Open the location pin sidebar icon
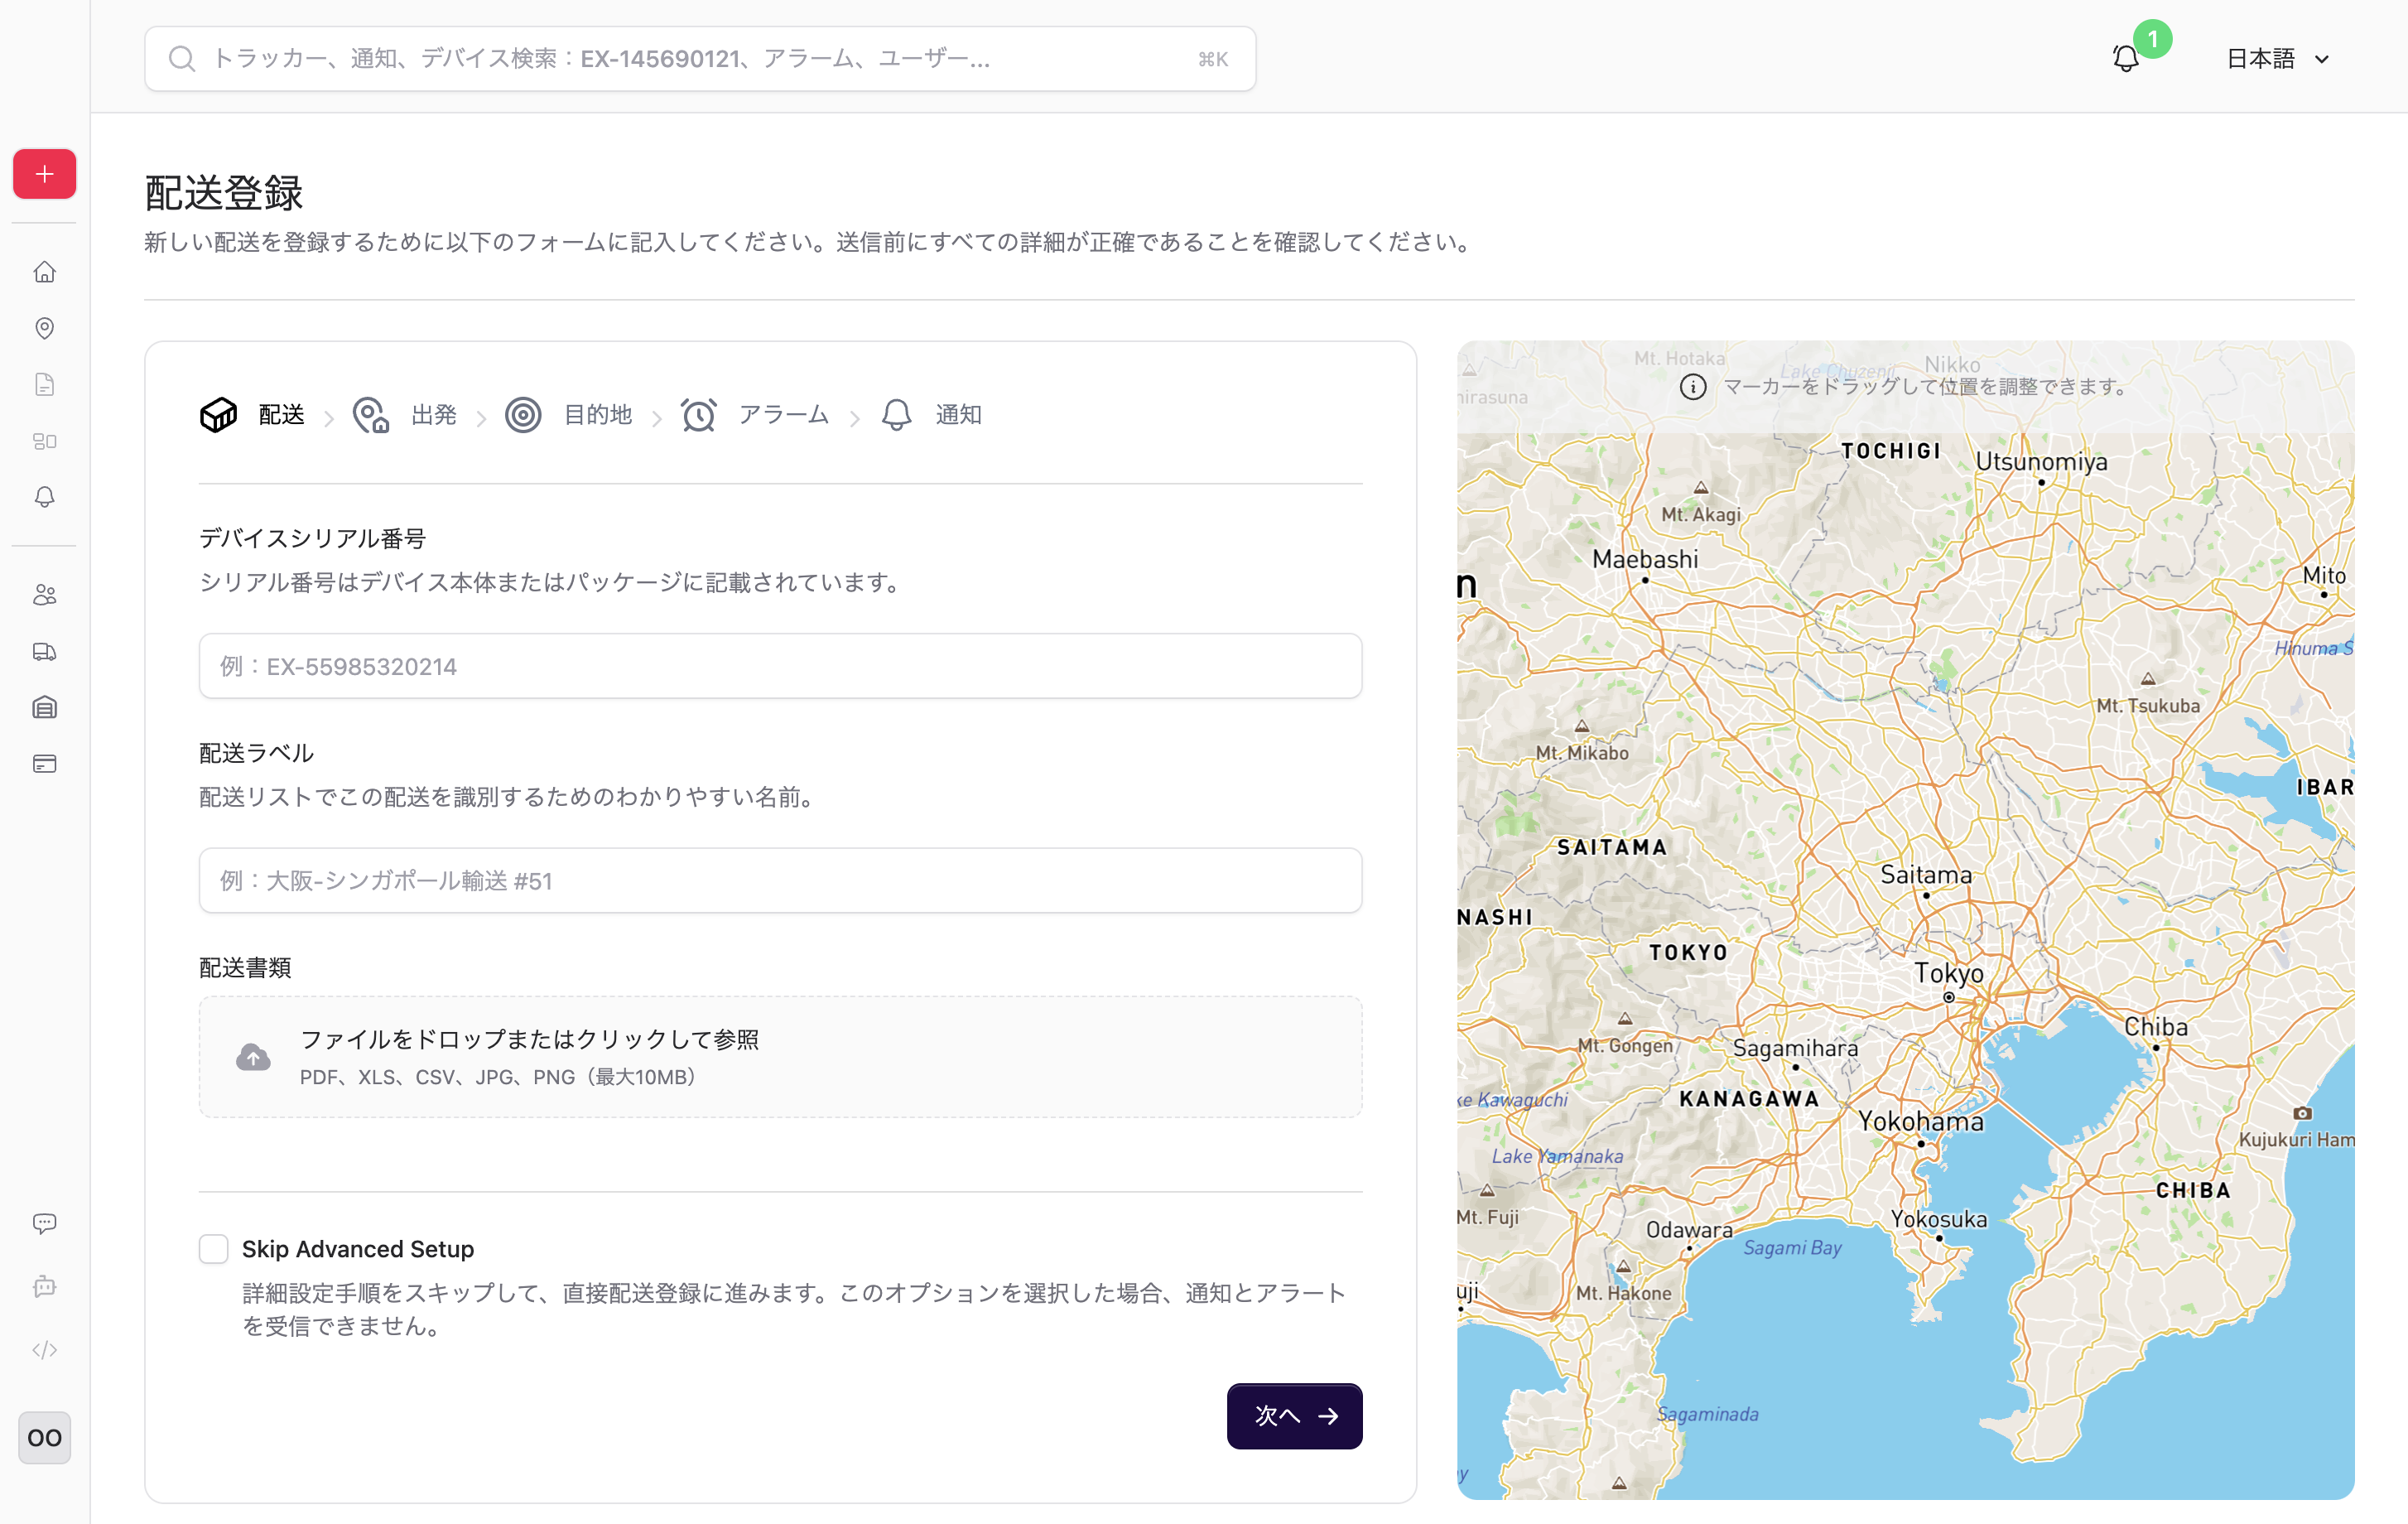 (x=44, y=328)
